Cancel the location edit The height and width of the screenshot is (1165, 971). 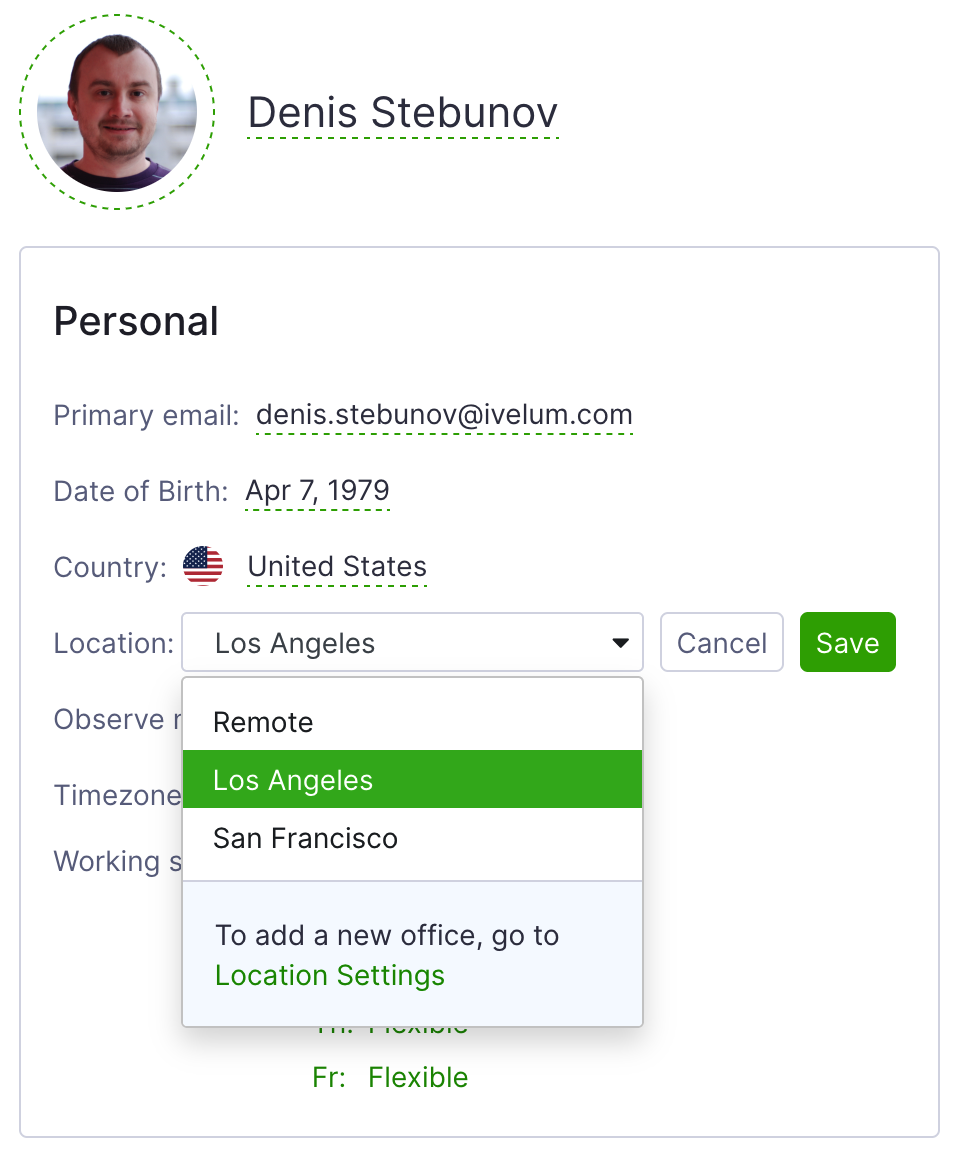[x=721, y=643]
